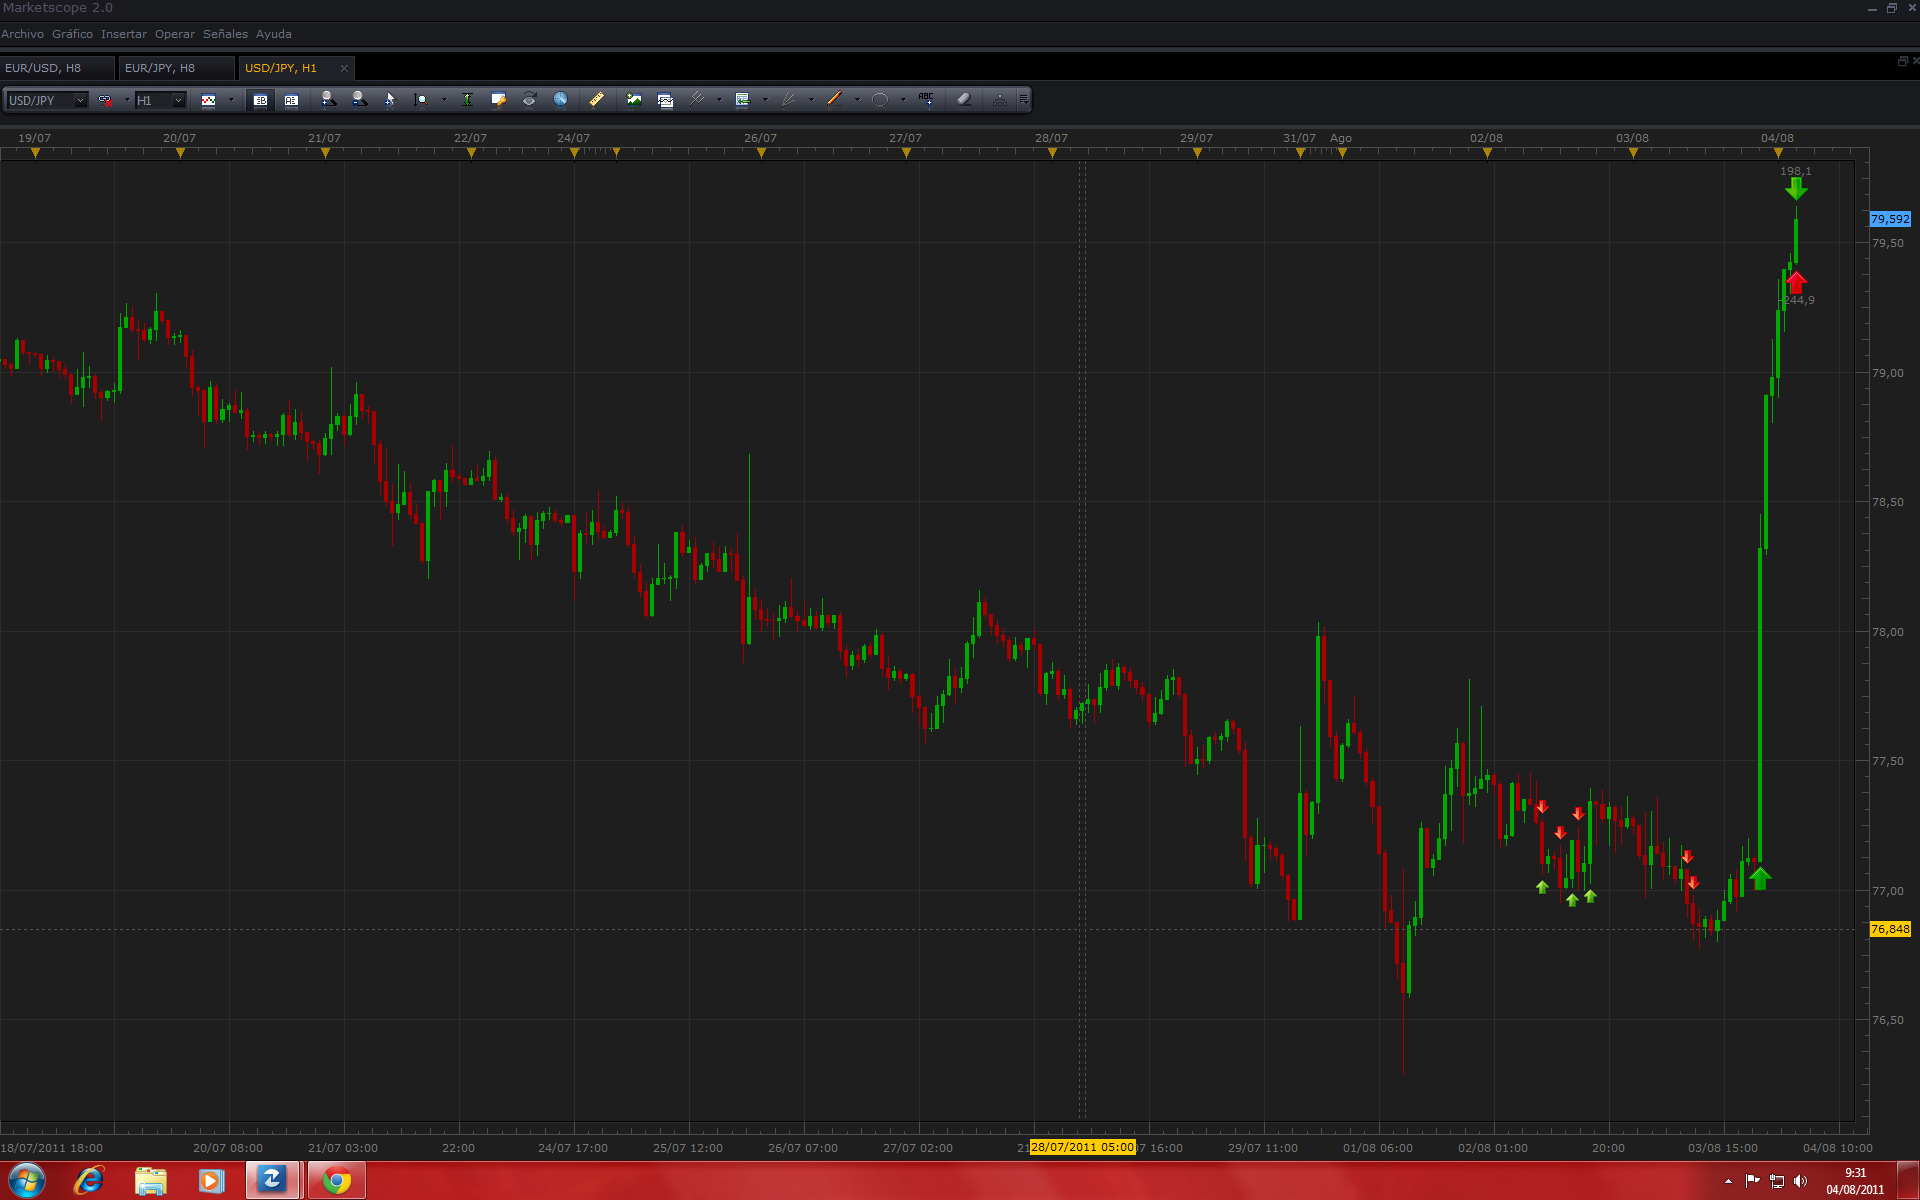Viewport: 1920px width, 1200px height.
Task: Select the eraser tool in toolbar
Action: [964, 99]
